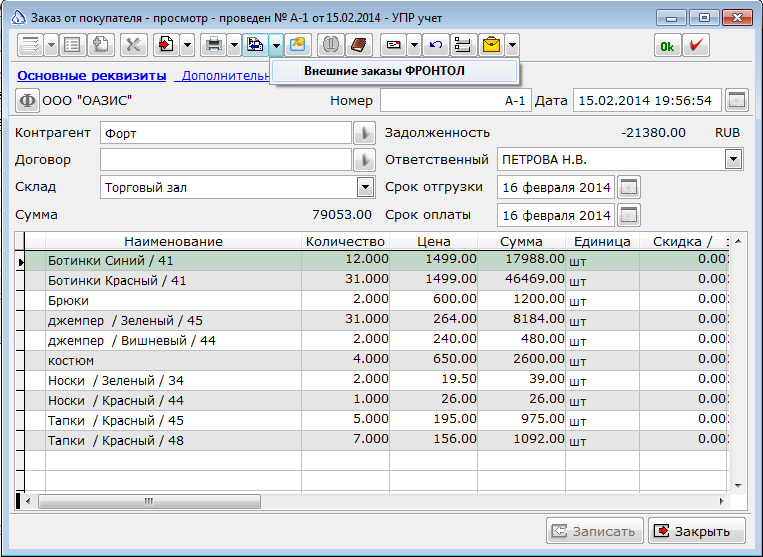
Task: Click selection button beside Договор field
Action: coord(364,160)
